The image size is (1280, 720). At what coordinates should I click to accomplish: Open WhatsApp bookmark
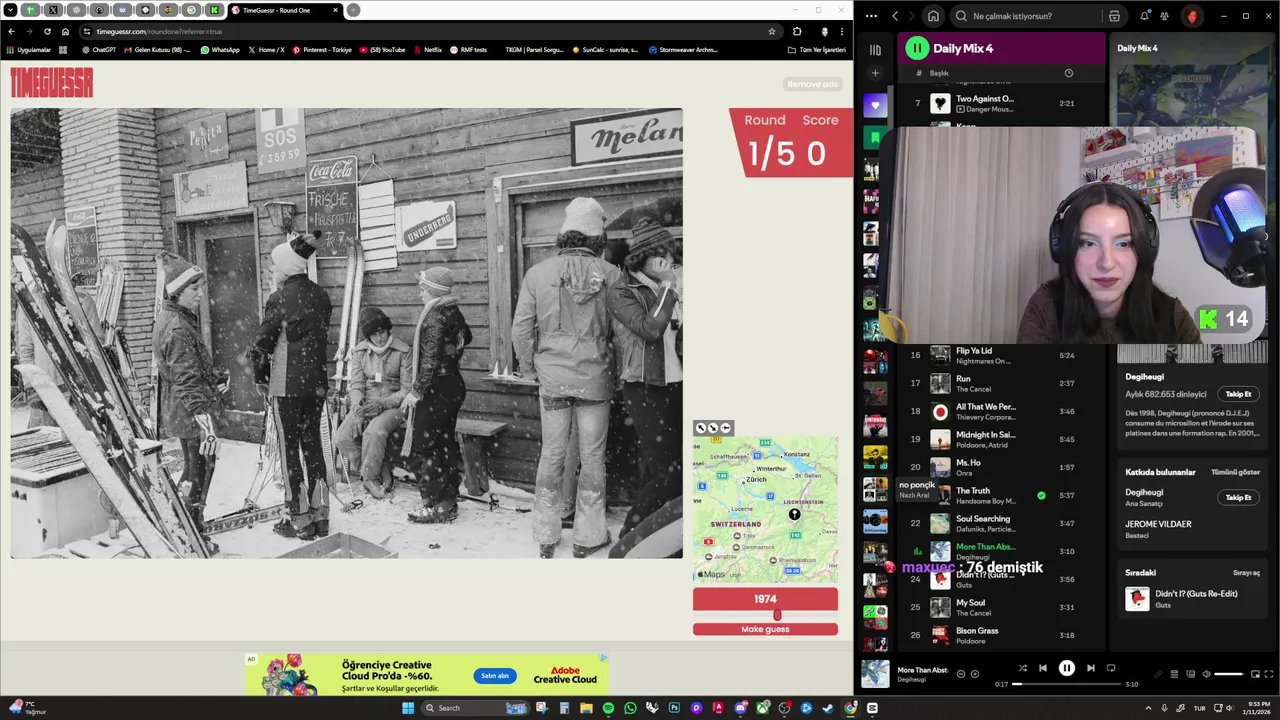pos(220,49)
